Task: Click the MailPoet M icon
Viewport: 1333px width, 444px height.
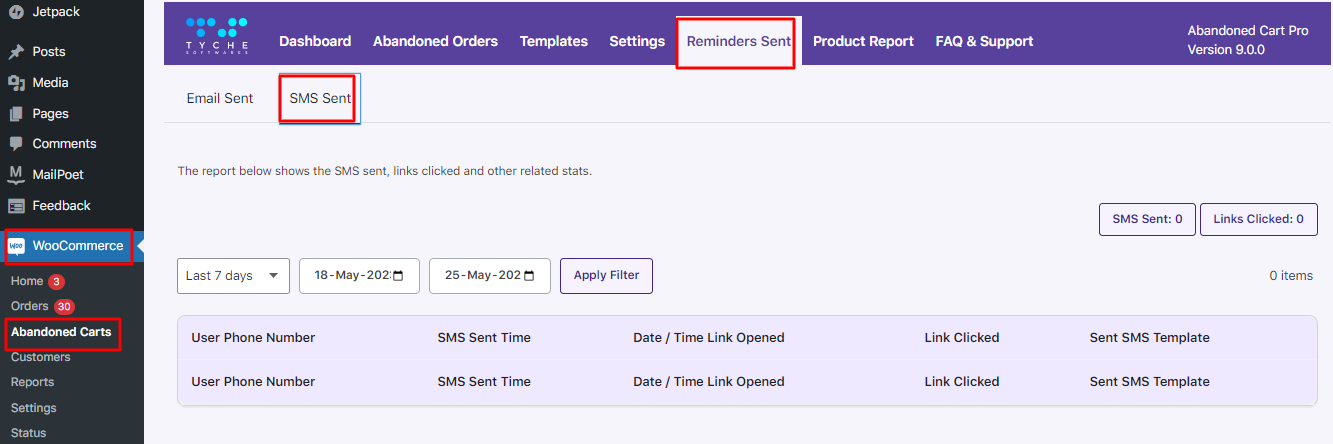Action: [x=16, y=174]
